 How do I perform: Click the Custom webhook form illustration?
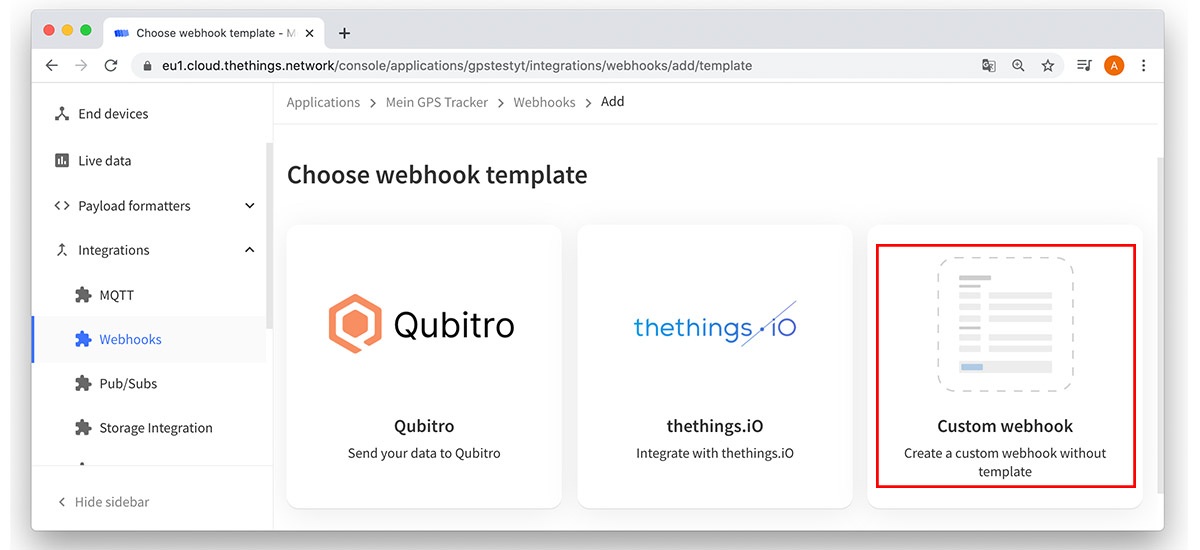point(1005,323)
